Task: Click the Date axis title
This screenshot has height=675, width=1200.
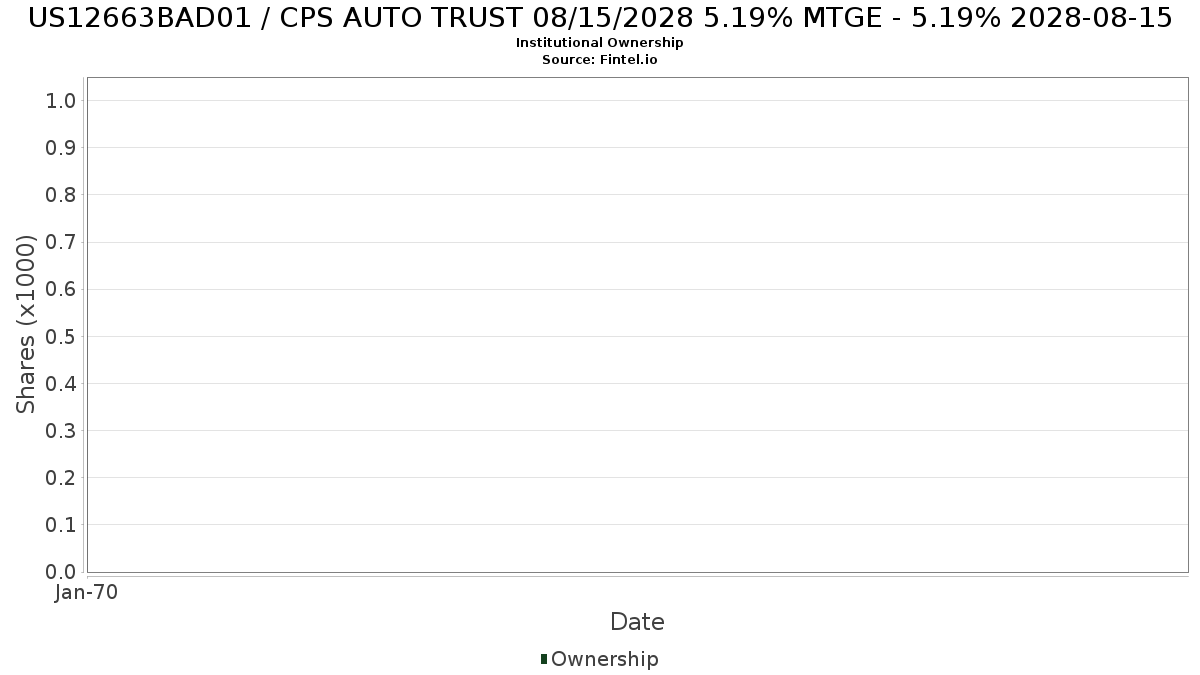Action: (637, 622)
